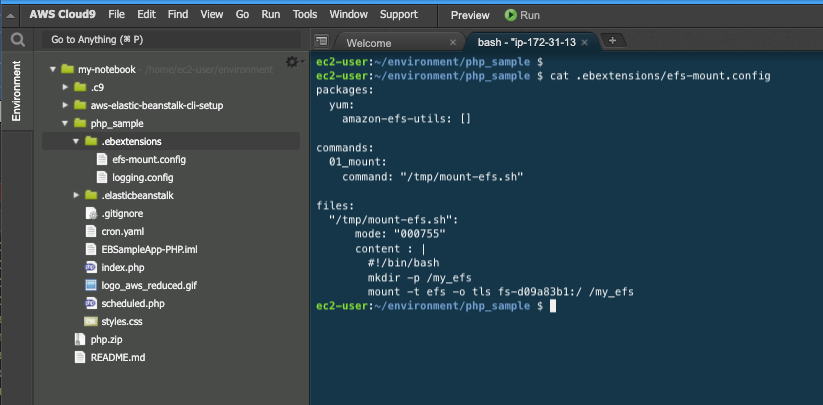Click the my-notebook folder icon
This screenshot has width=823, height=405.
[x=67, y=69]
